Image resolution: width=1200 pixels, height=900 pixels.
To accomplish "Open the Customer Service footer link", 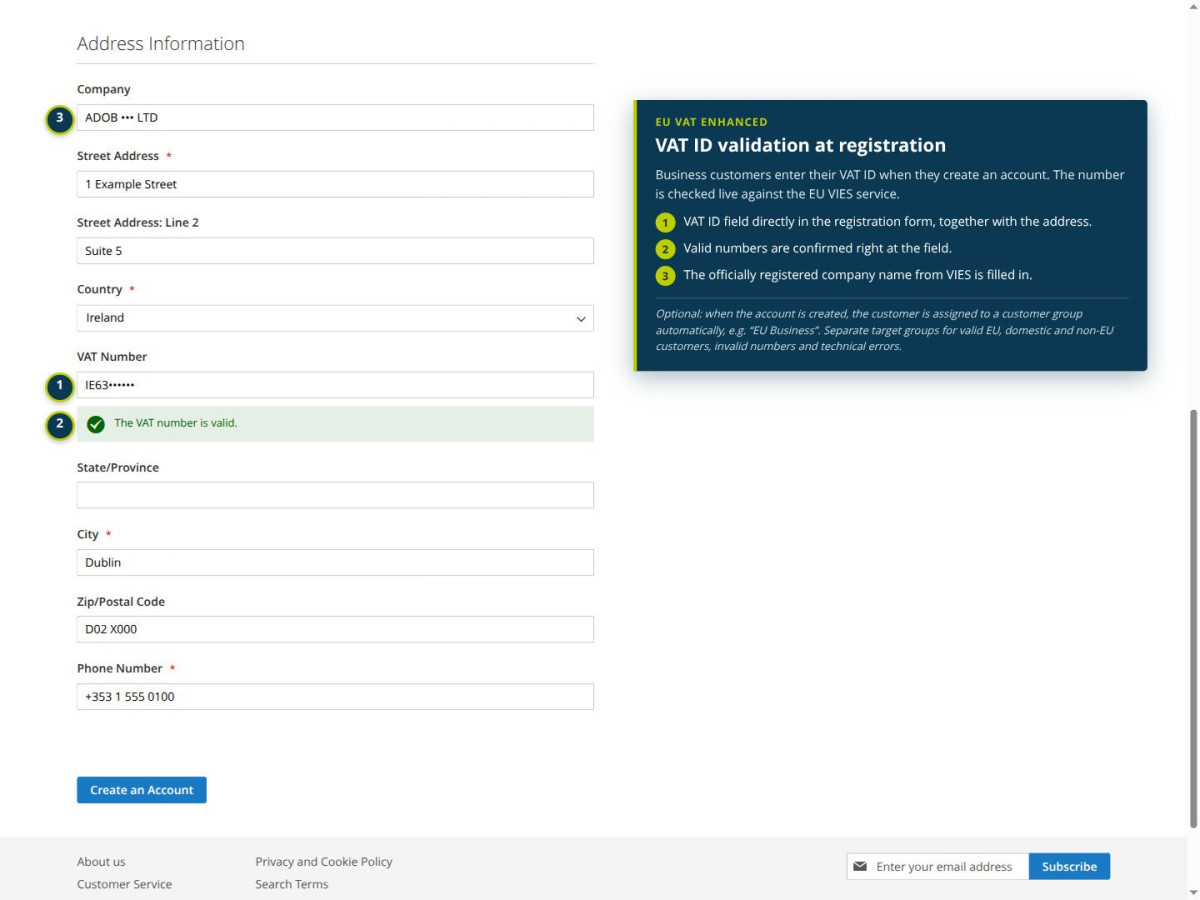I will coord(124,884).
